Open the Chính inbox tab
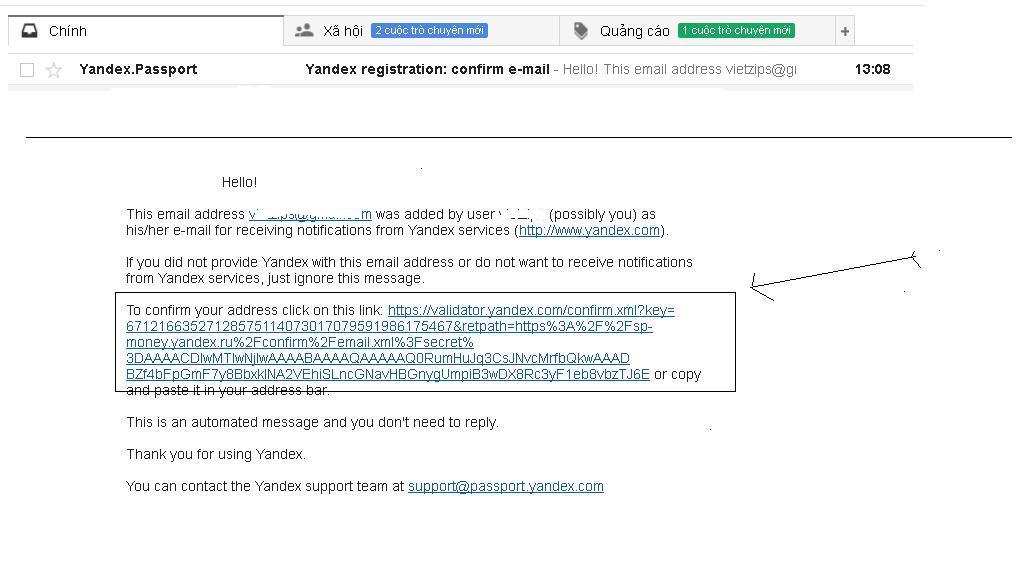1018x569 pixels. click(x=146, y=31)
